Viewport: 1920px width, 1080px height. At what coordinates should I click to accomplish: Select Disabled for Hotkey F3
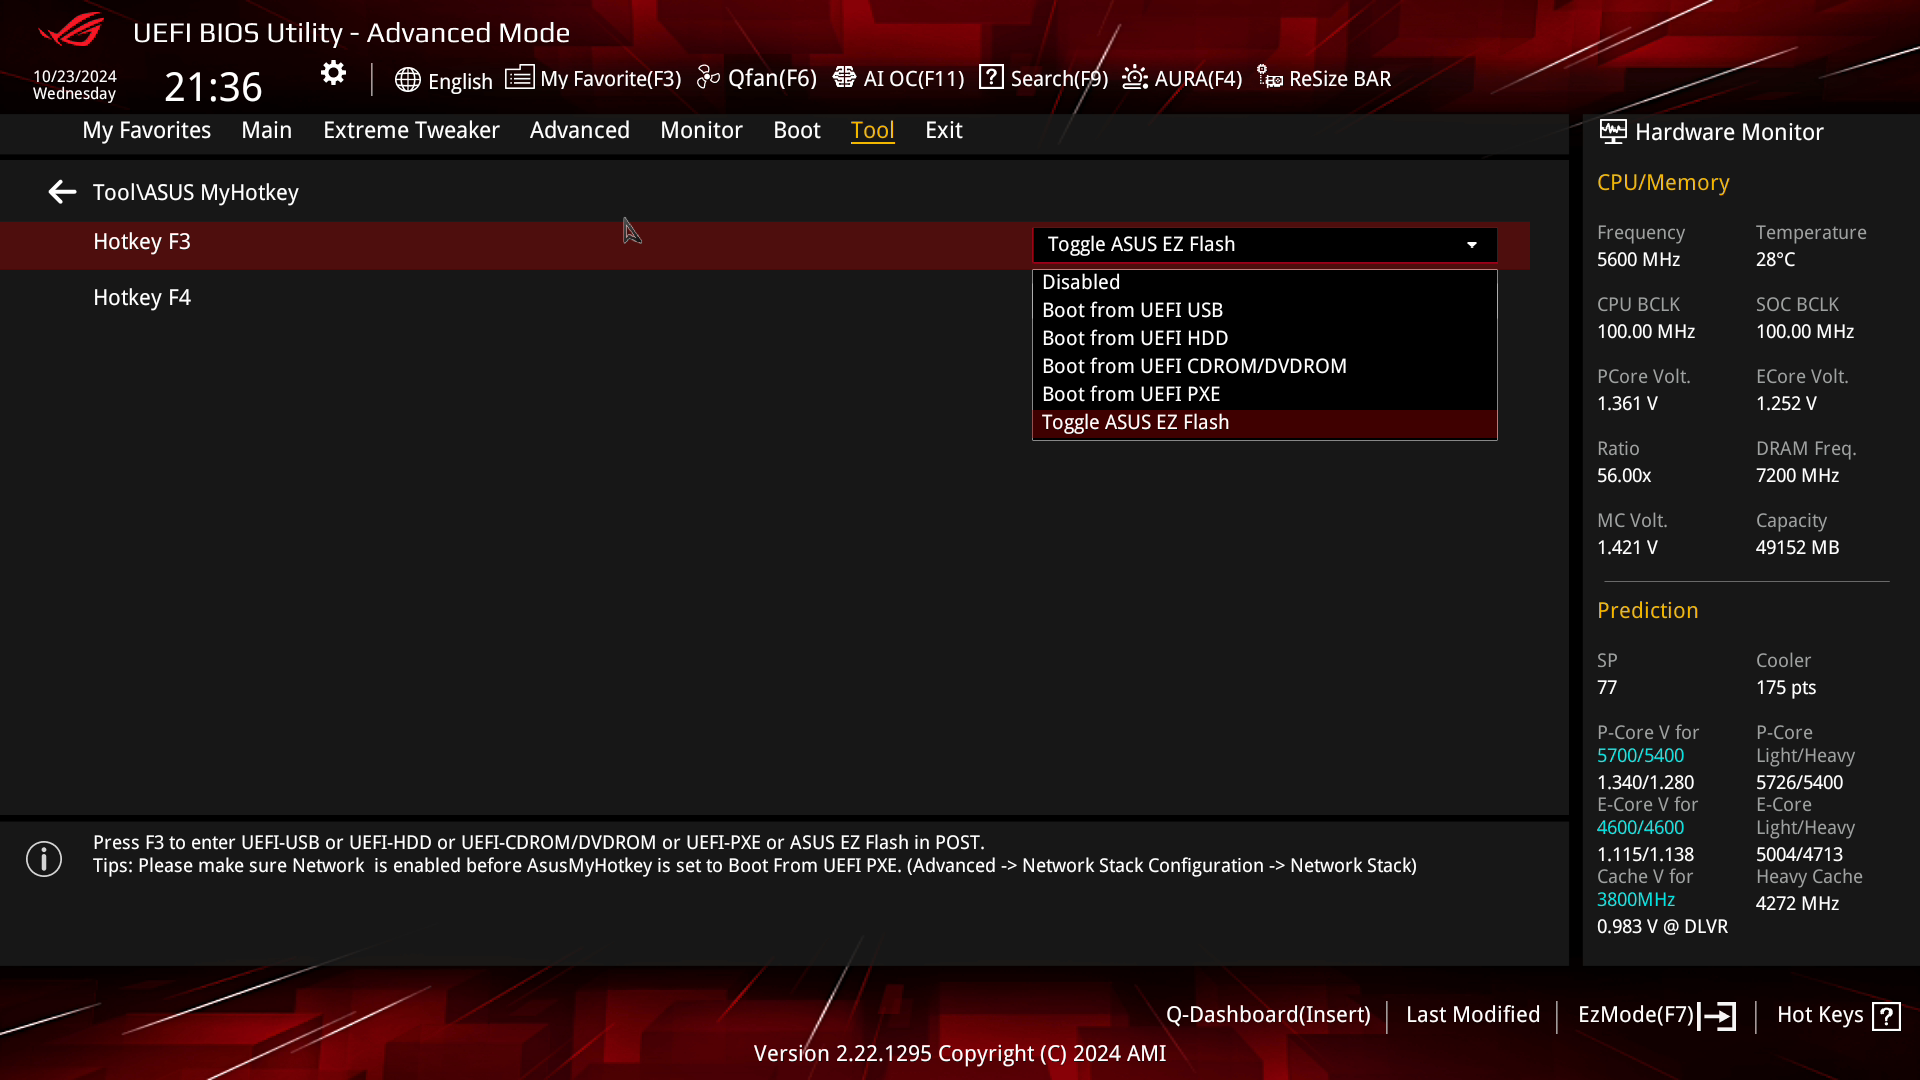tap(1081, 282)
